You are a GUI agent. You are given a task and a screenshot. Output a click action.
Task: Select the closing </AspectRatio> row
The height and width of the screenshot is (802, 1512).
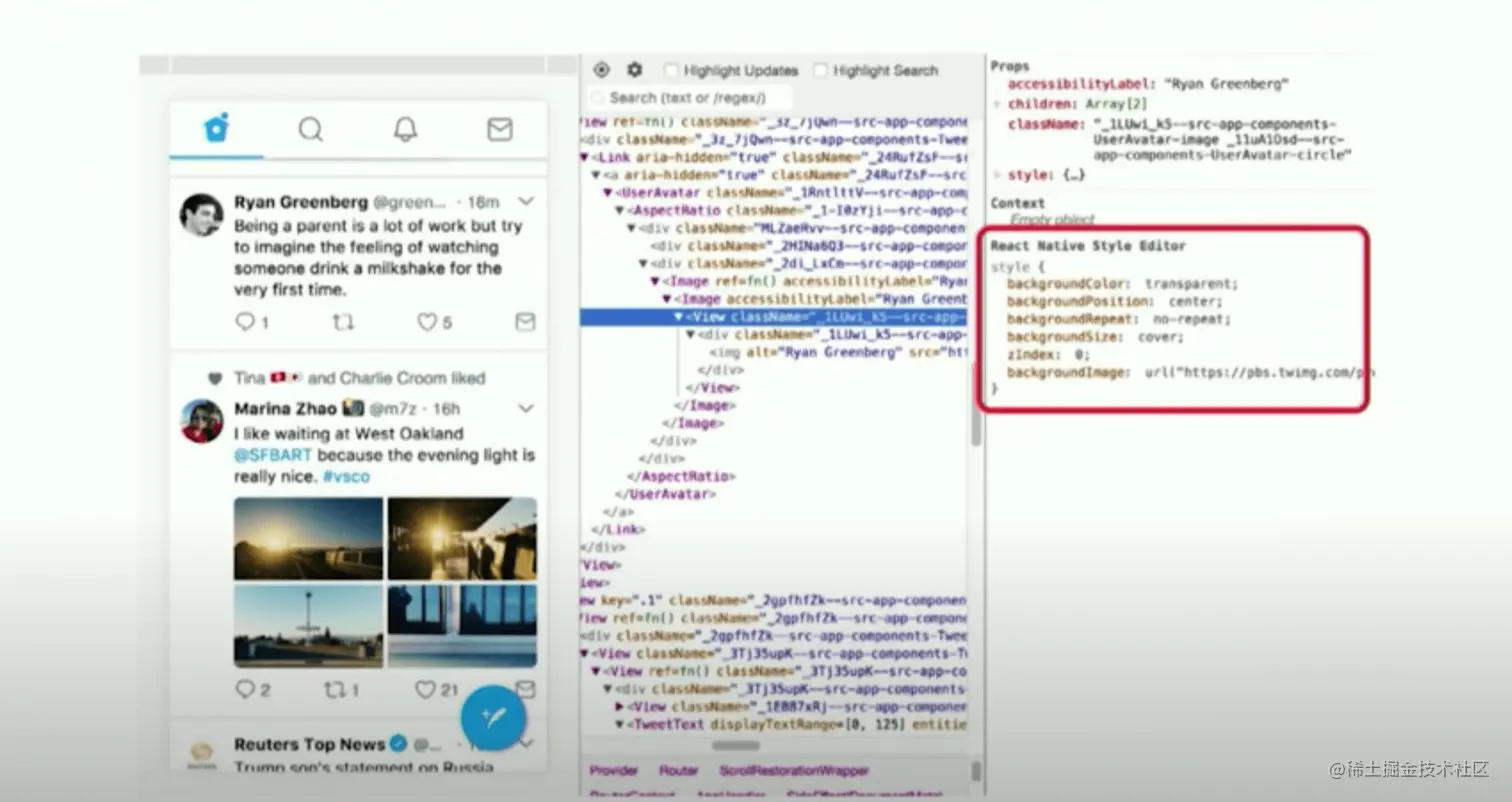pos(681,476)
